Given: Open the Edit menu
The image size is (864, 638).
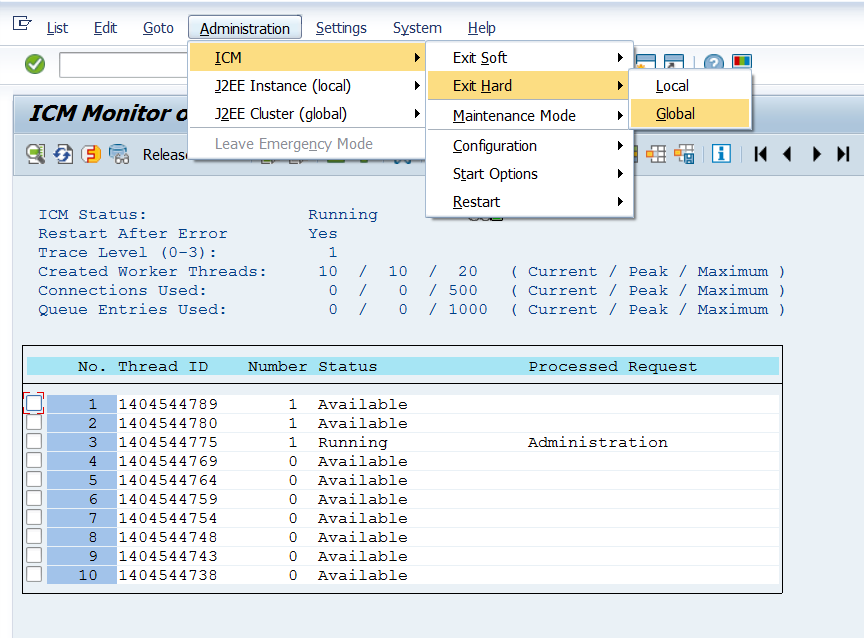Looking at the screenshot, I should click(105, 28).
